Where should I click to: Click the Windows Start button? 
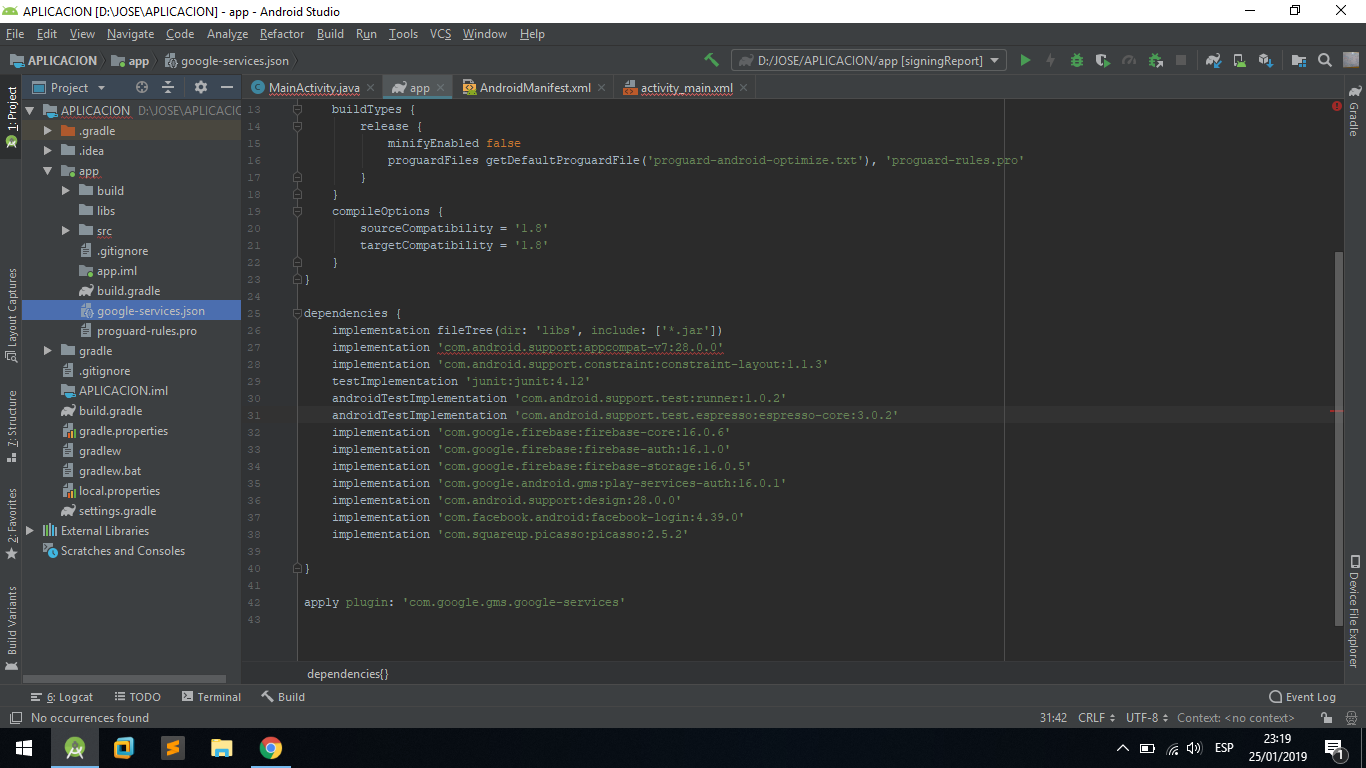[x=24, y=748]
